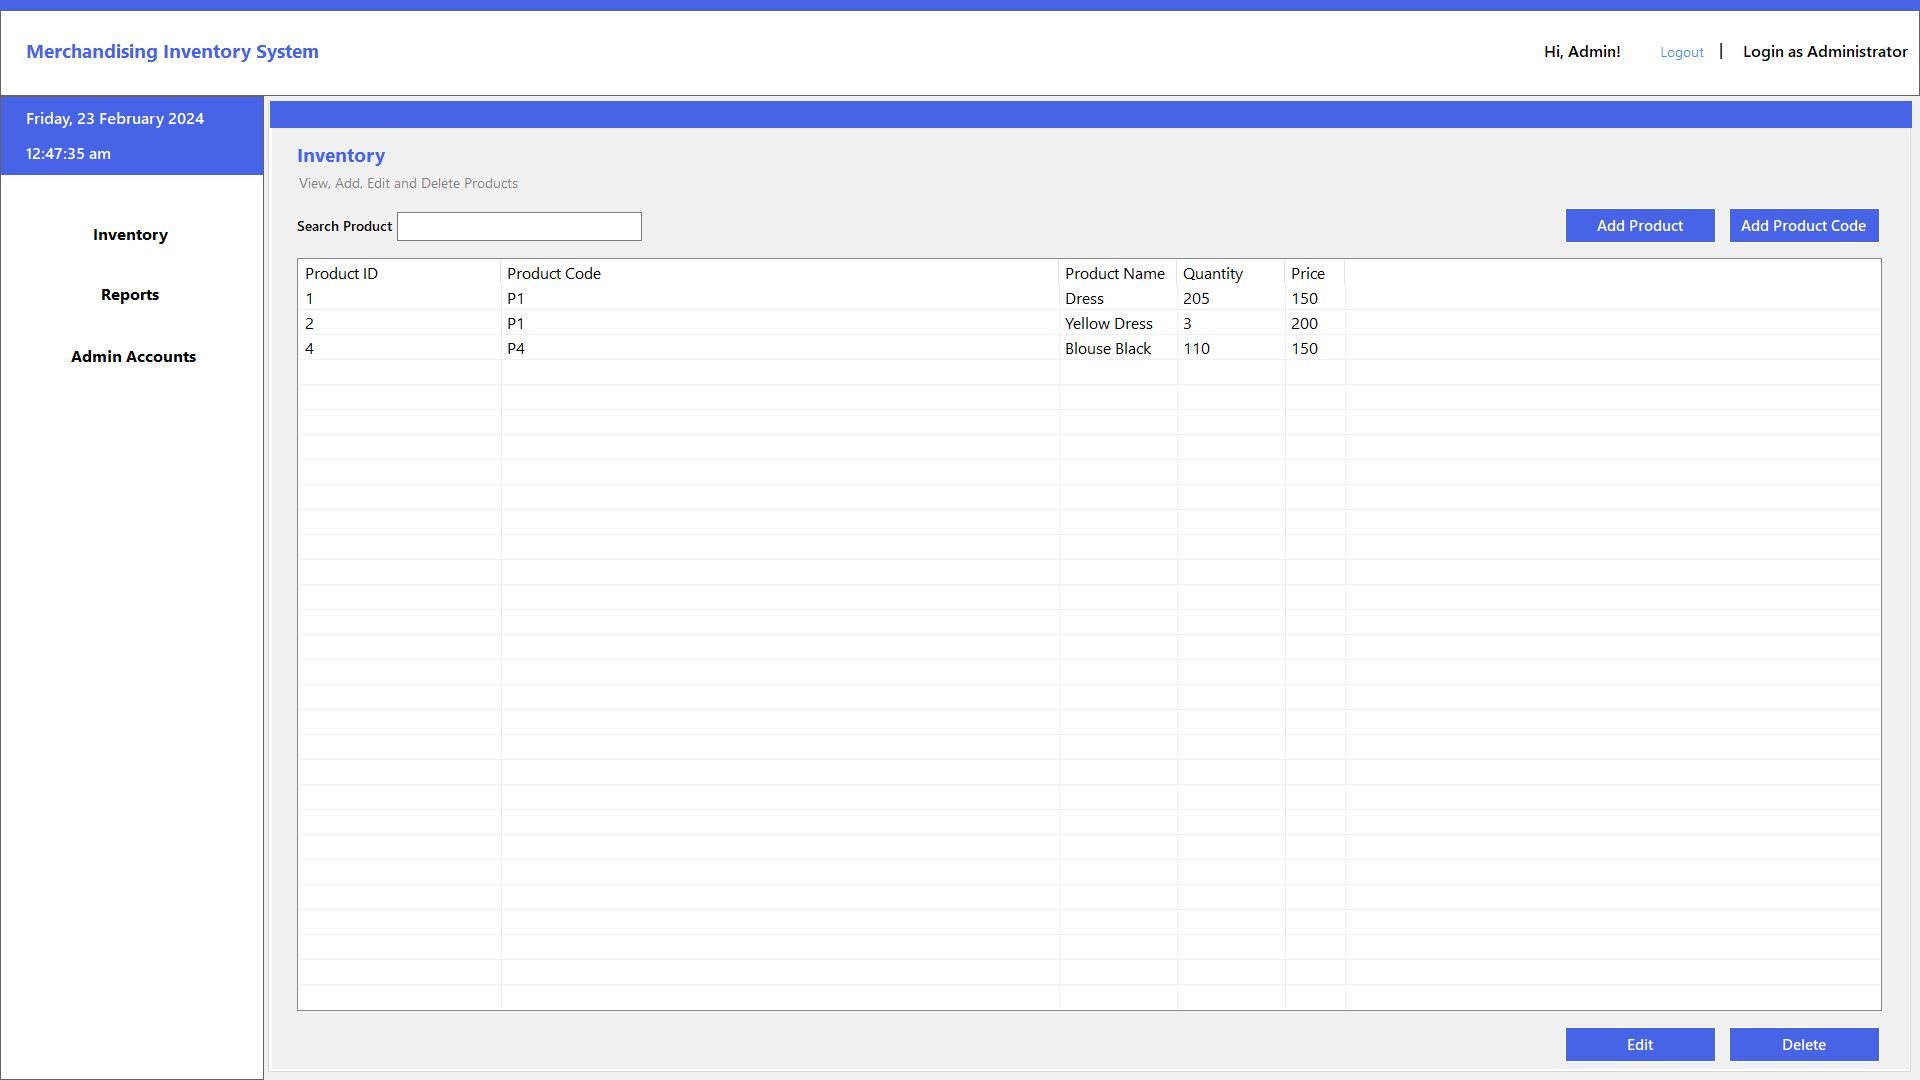Click the Edit button
The image size is (1920, 1080).
click(x=1640, y=1045)
